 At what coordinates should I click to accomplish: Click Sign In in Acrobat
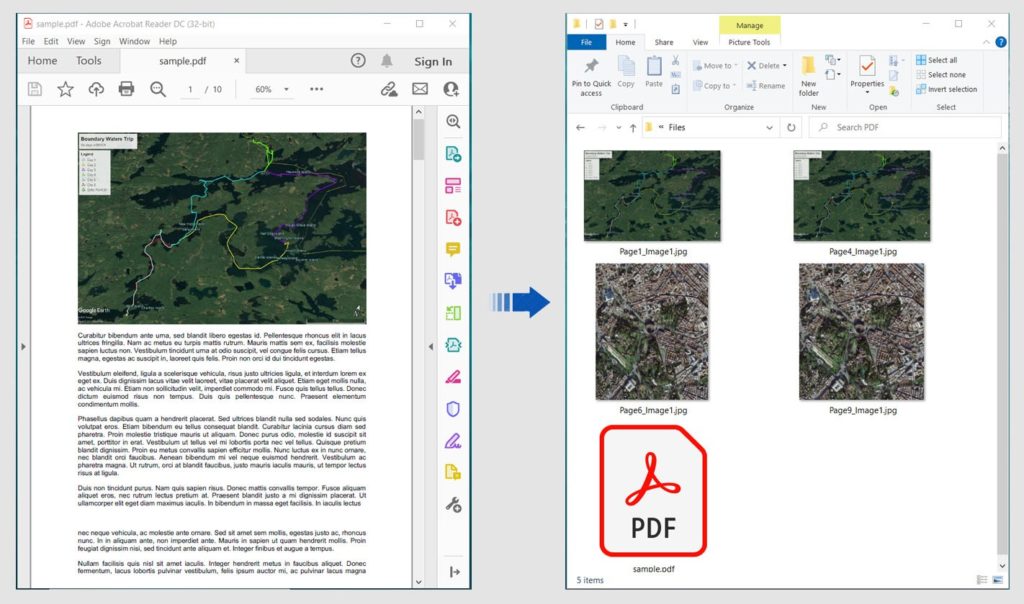tap(433, 60)
